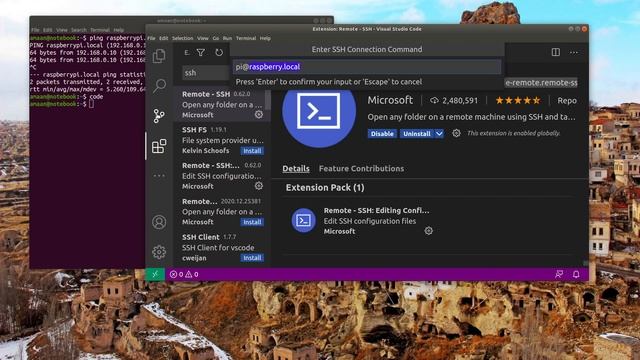
Task: Open gear for Remote - SSH: Editing extension in list
Action: tap(259, 186)
